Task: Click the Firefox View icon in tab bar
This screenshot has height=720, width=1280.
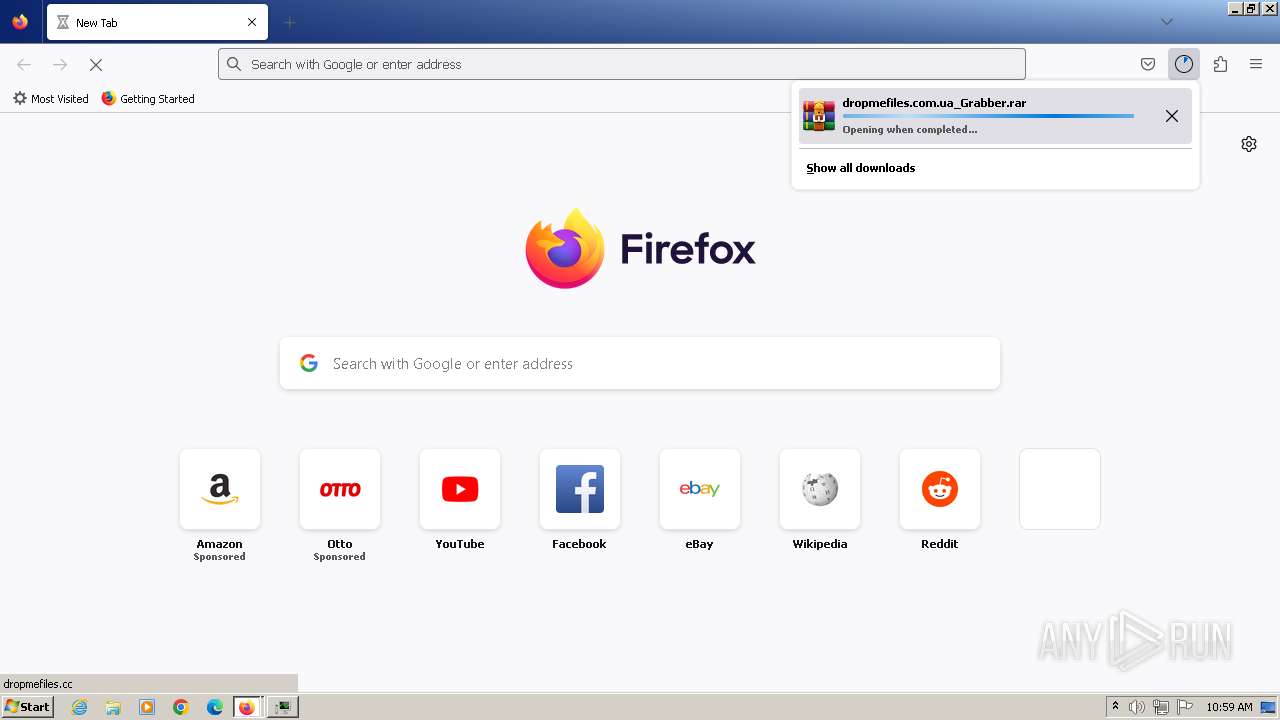Action: (x=20, y=22)
